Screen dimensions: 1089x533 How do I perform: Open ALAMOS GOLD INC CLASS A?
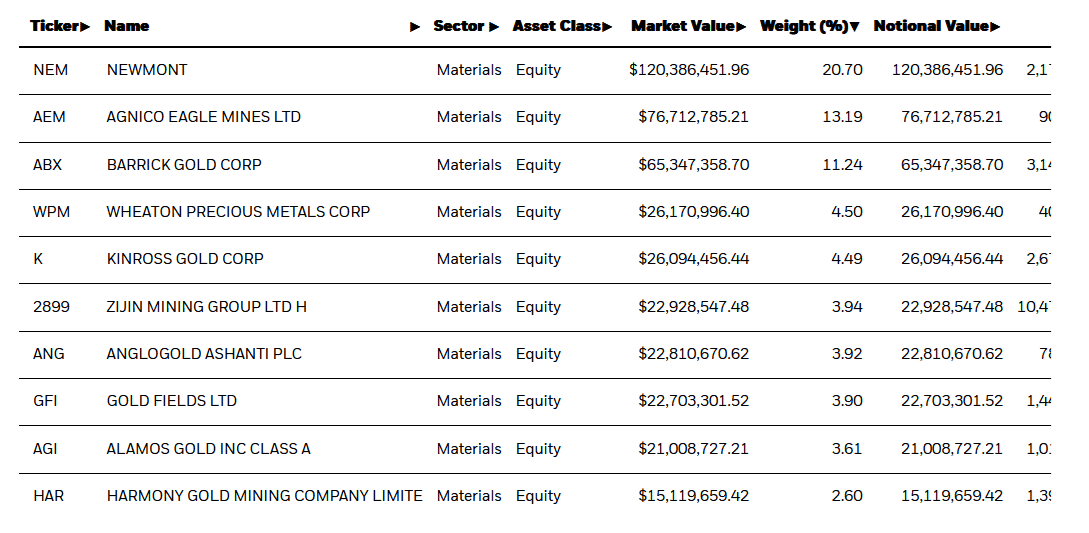pyautogui.click(x=208, y=449)
